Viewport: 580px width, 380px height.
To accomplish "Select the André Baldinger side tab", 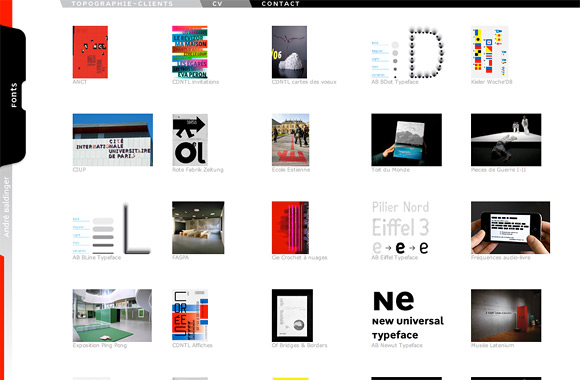I will pyautogui.click(x=6, y=207).
